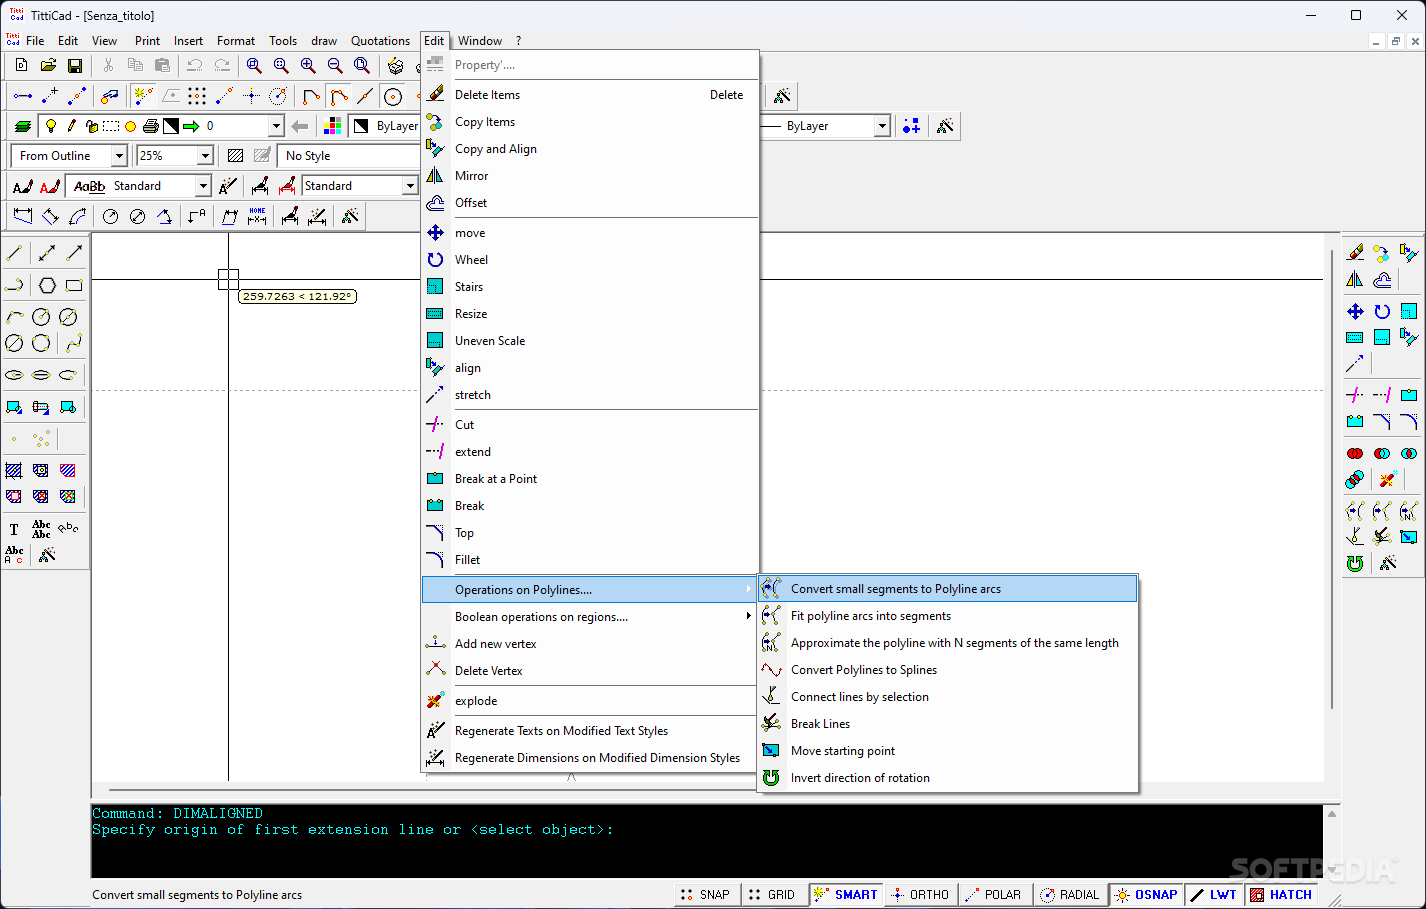The width and height of the screenshot is (1426, 909).
Task: Open the 25% scale dropdown
Action: pyautogui.click(x=205, y=156)
